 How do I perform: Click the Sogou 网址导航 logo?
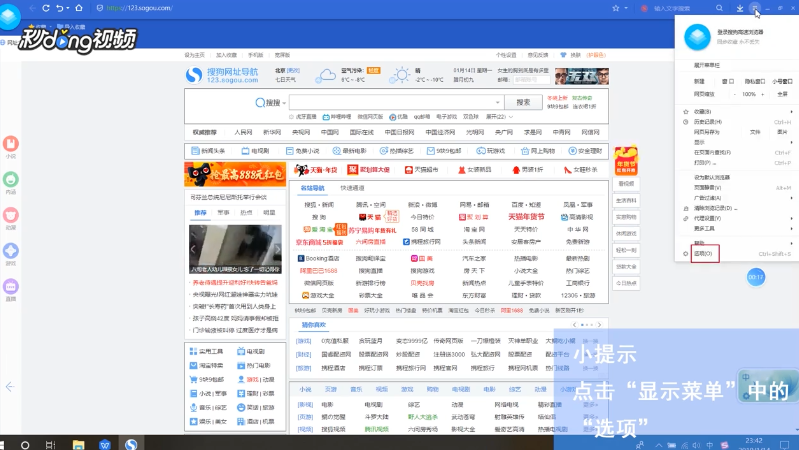(x=222, y=75)
